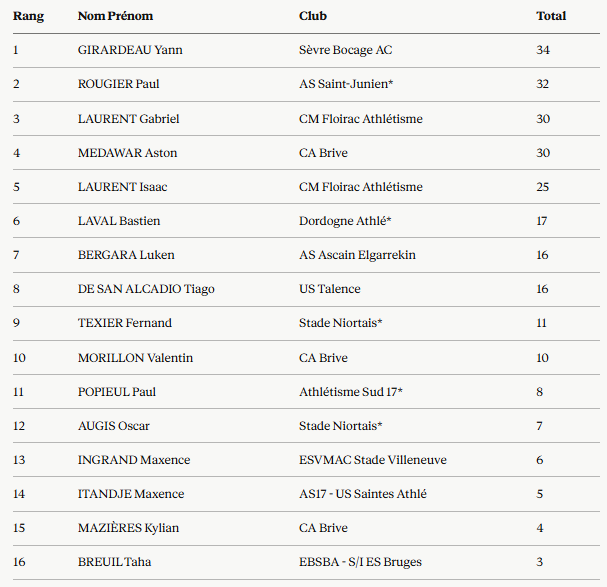Select ITANDJE Maxence name cell

coord(131,494)
